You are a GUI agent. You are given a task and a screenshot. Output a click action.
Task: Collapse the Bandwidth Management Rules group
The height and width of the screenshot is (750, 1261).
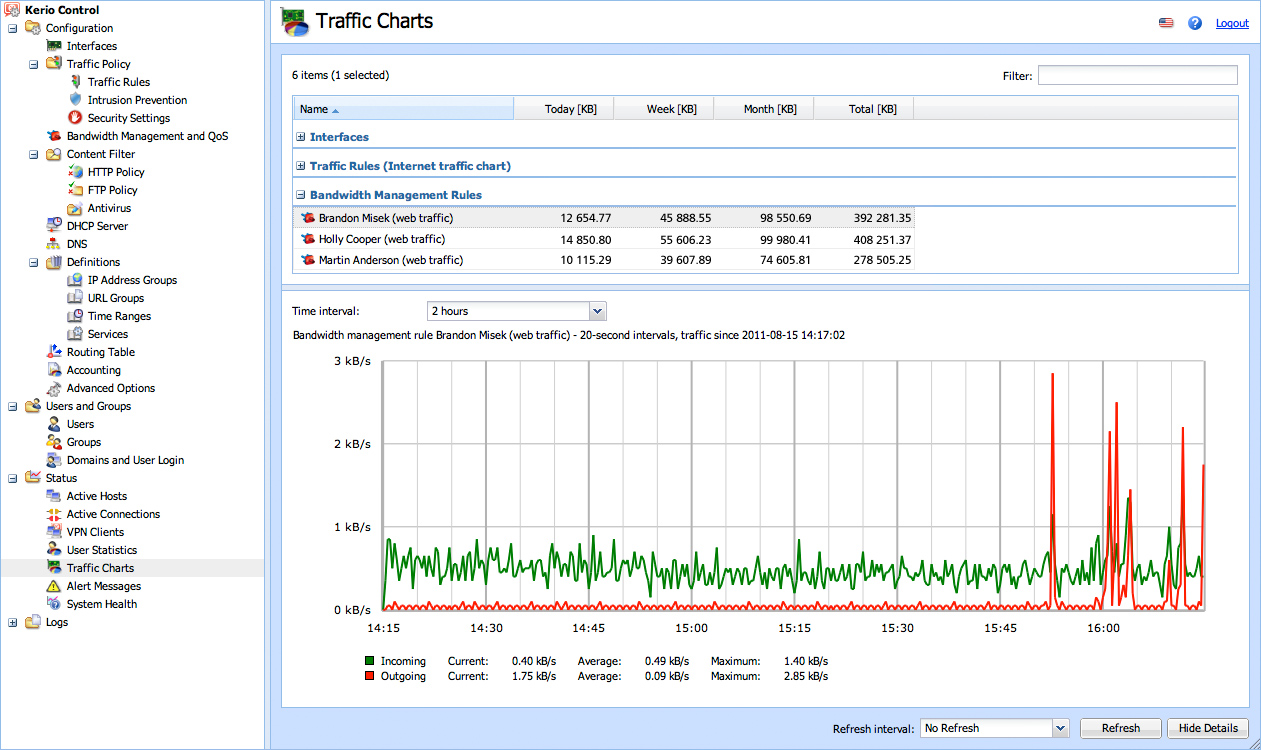(x=301, y=196)
